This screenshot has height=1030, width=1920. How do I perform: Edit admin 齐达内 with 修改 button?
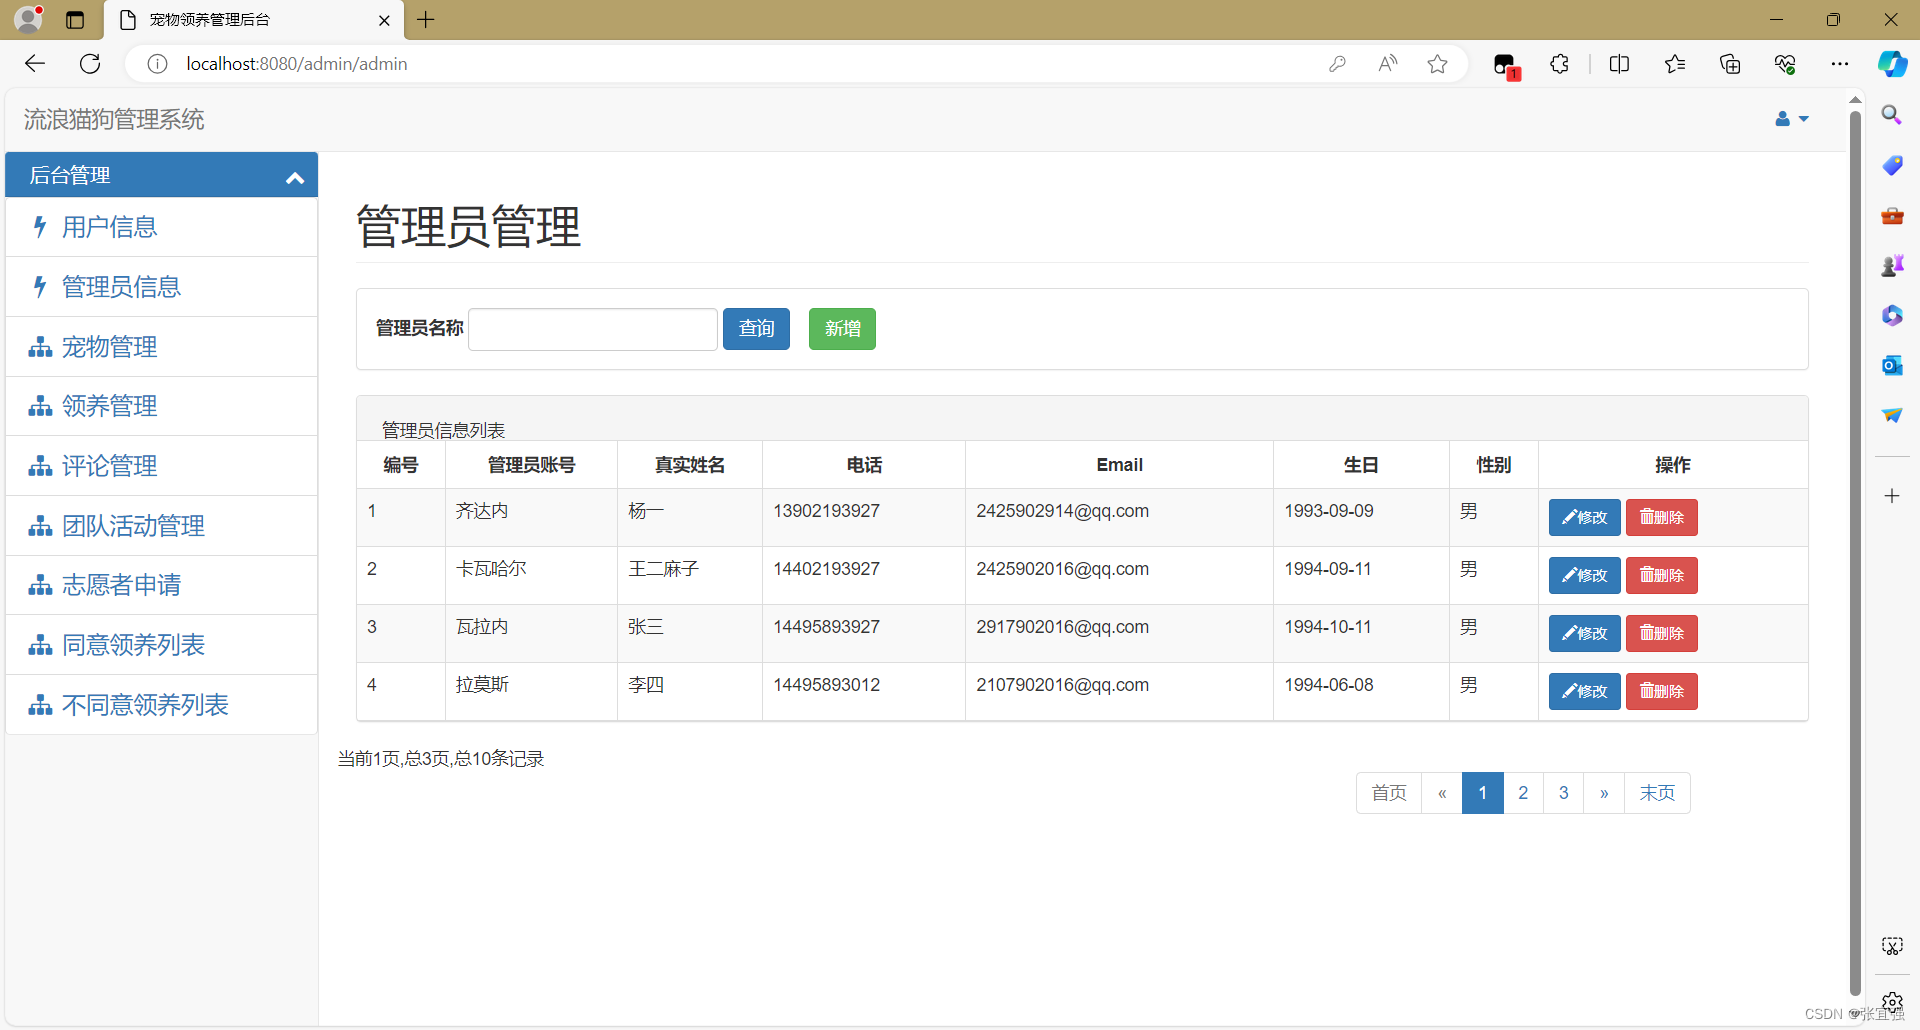[x=1584, y=518]
